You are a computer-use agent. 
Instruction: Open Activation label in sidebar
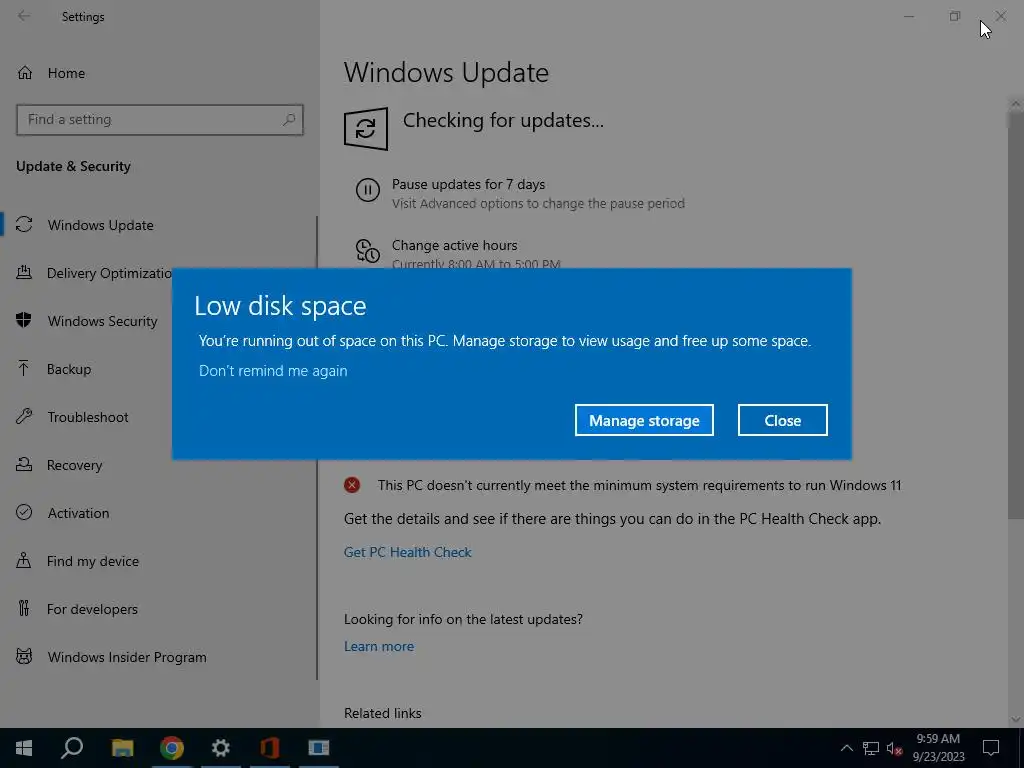[78, 513]
